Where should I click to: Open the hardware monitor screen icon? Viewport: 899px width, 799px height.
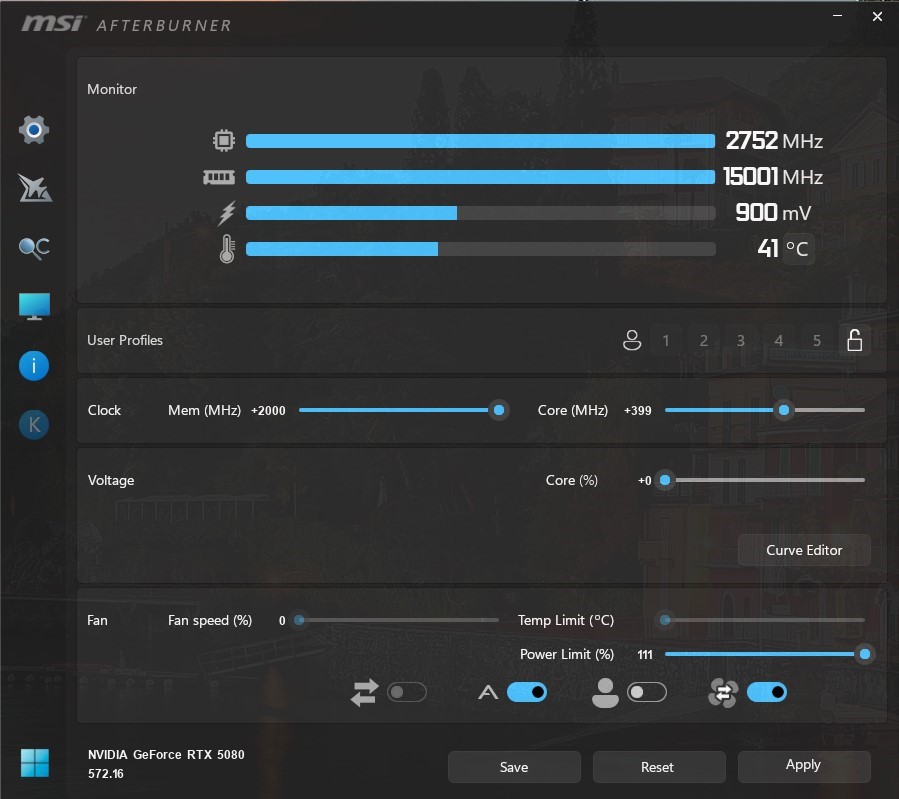click(34, 307)
